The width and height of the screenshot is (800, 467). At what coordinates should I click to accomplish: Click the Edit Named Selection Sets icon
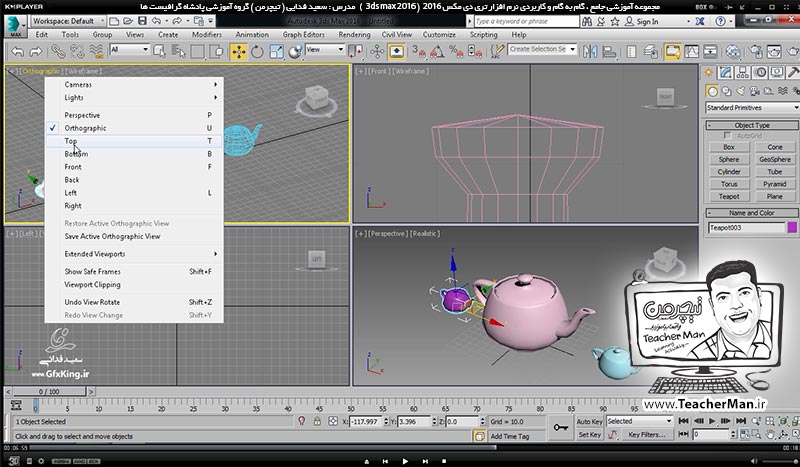tap(496, 52)
